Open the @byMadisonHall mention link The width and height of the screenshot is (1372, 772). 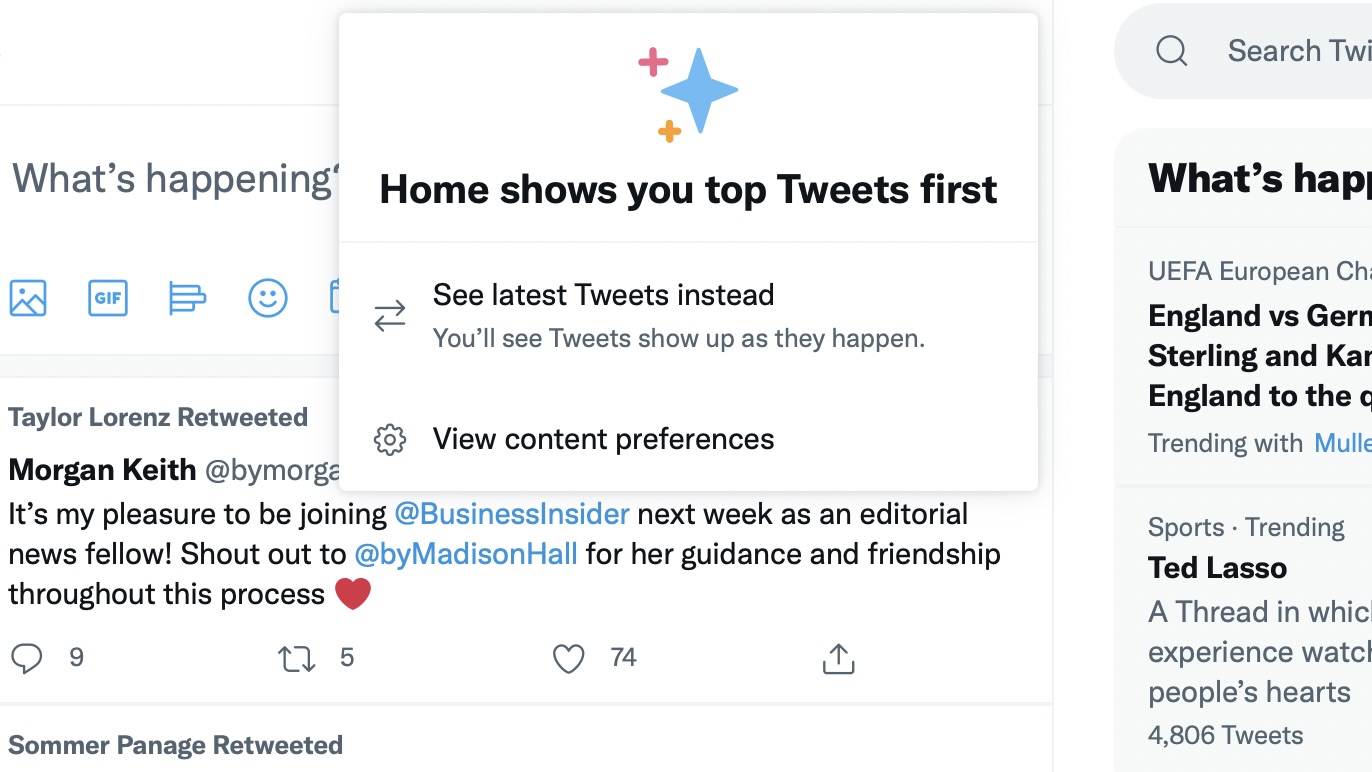pos(465,554)
